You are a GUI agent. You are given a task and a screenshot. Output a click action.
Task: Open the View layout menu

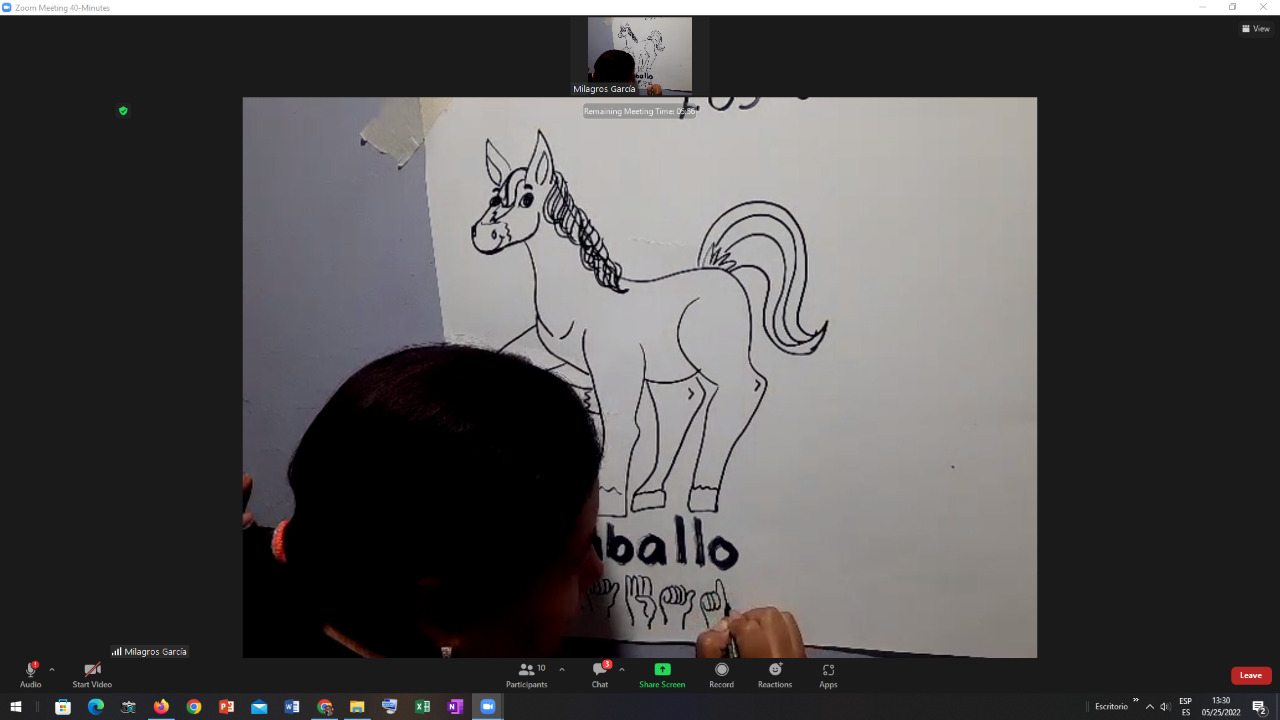pos(1256,29)
